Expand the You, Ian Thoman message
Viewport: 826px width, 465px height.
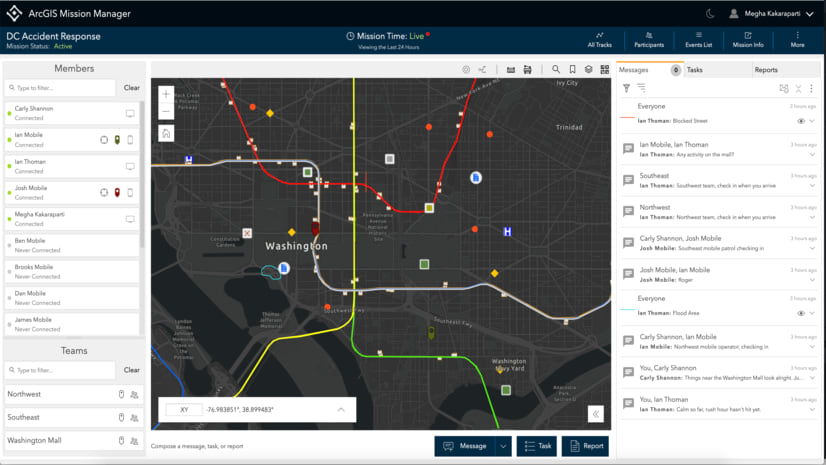point(812,409)
